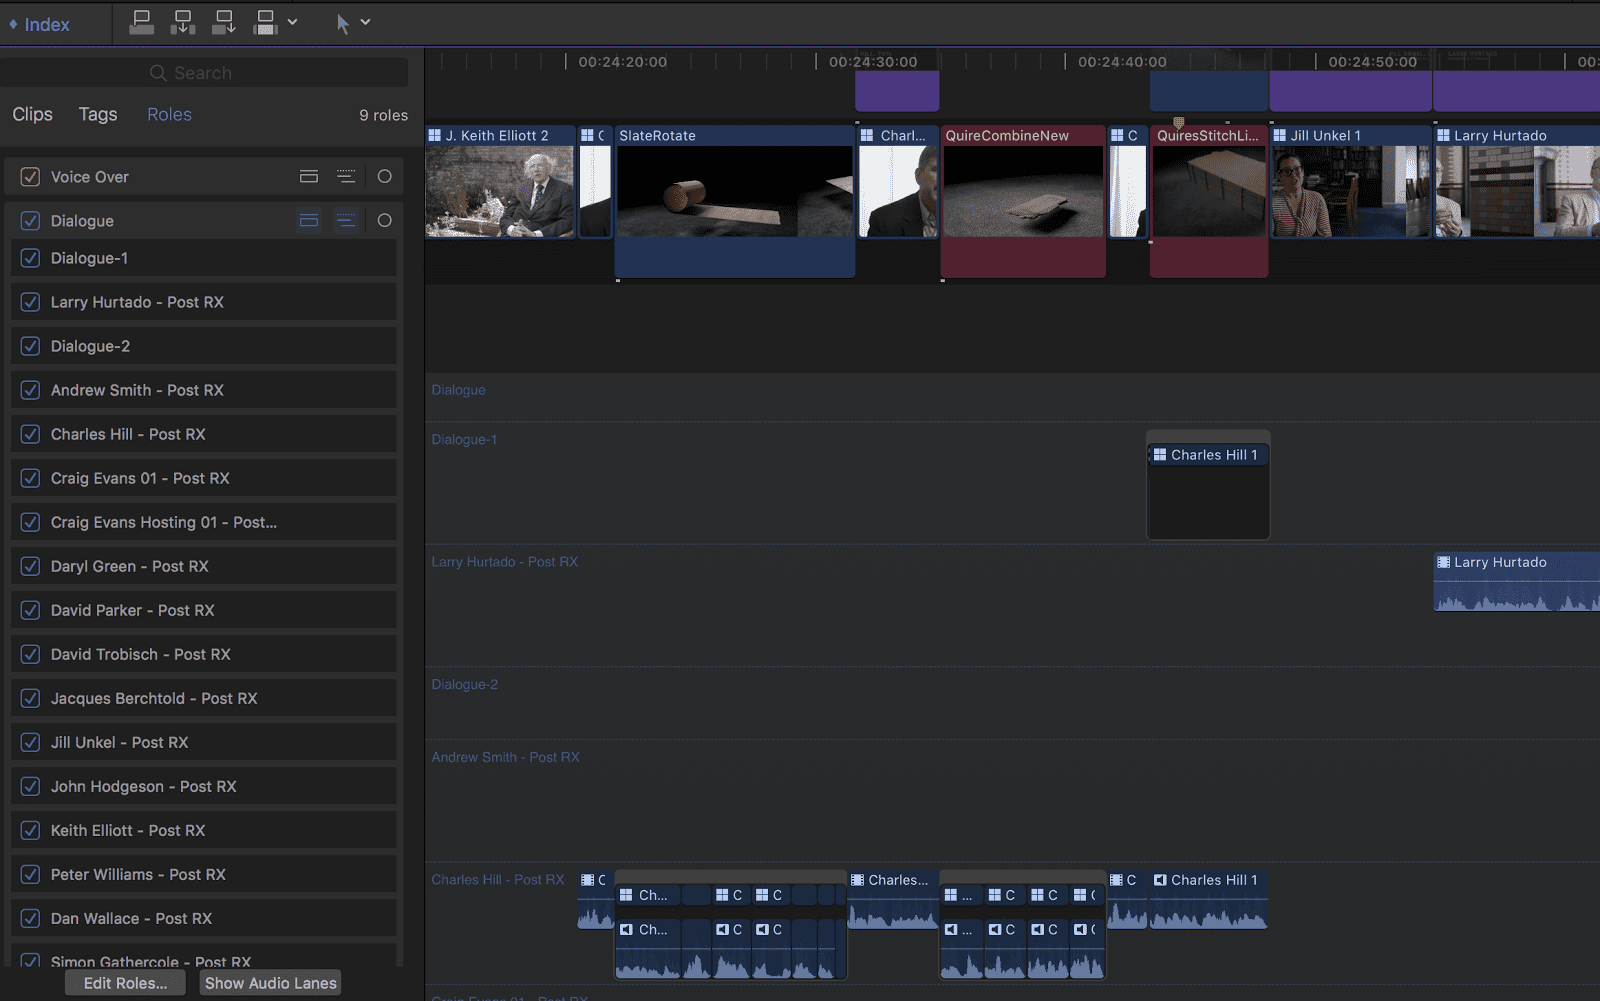Uncheck Jill Unkel - Post RX role
The image size is (1600, 1001).
30,742
